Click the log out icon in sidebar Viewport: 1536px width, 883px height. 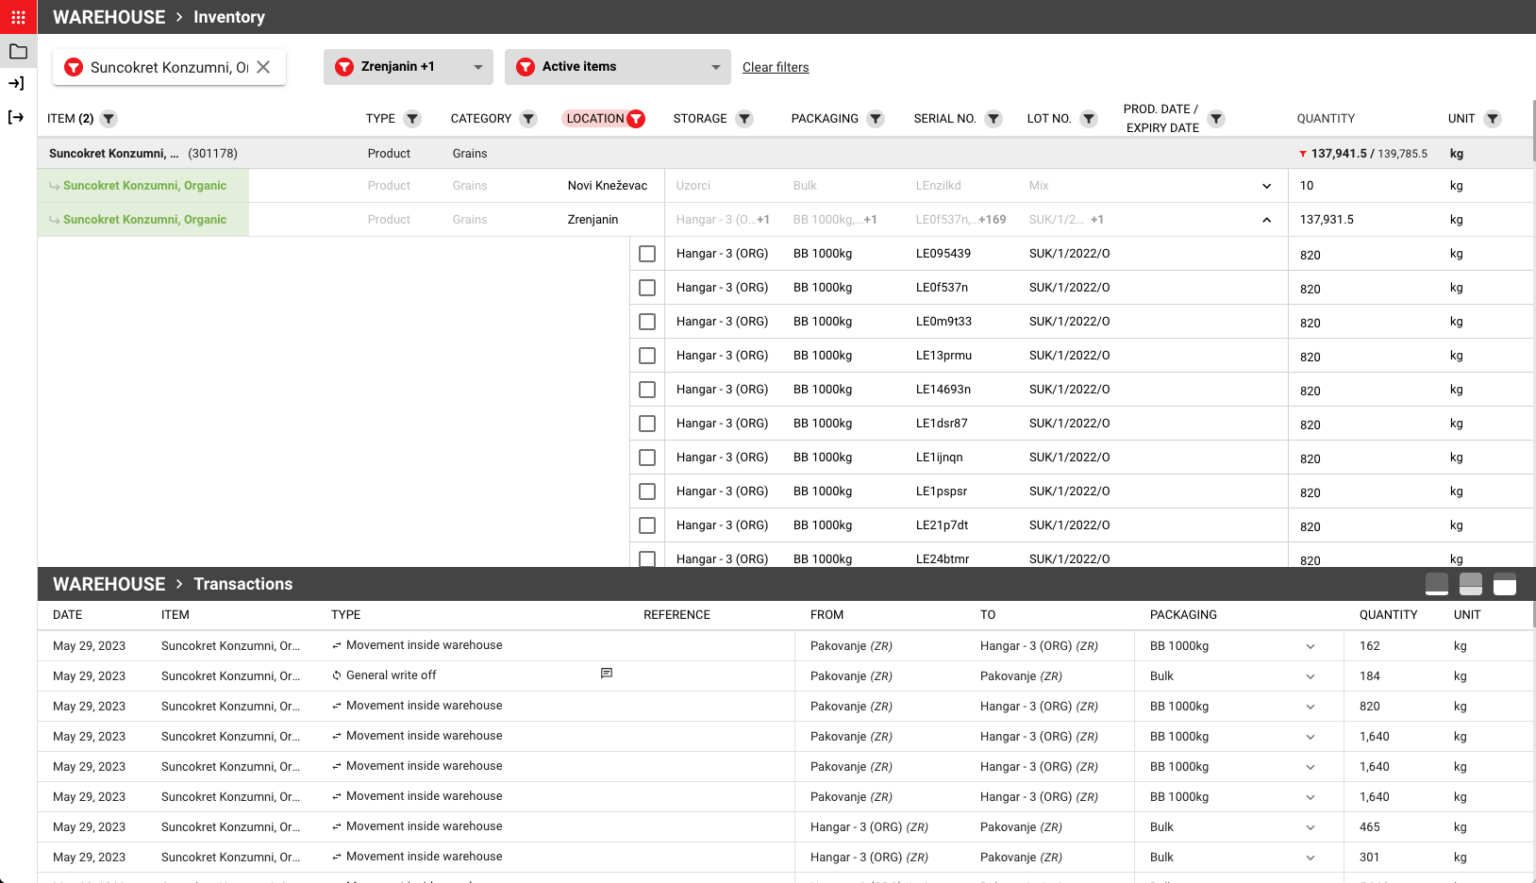[17, 116]
